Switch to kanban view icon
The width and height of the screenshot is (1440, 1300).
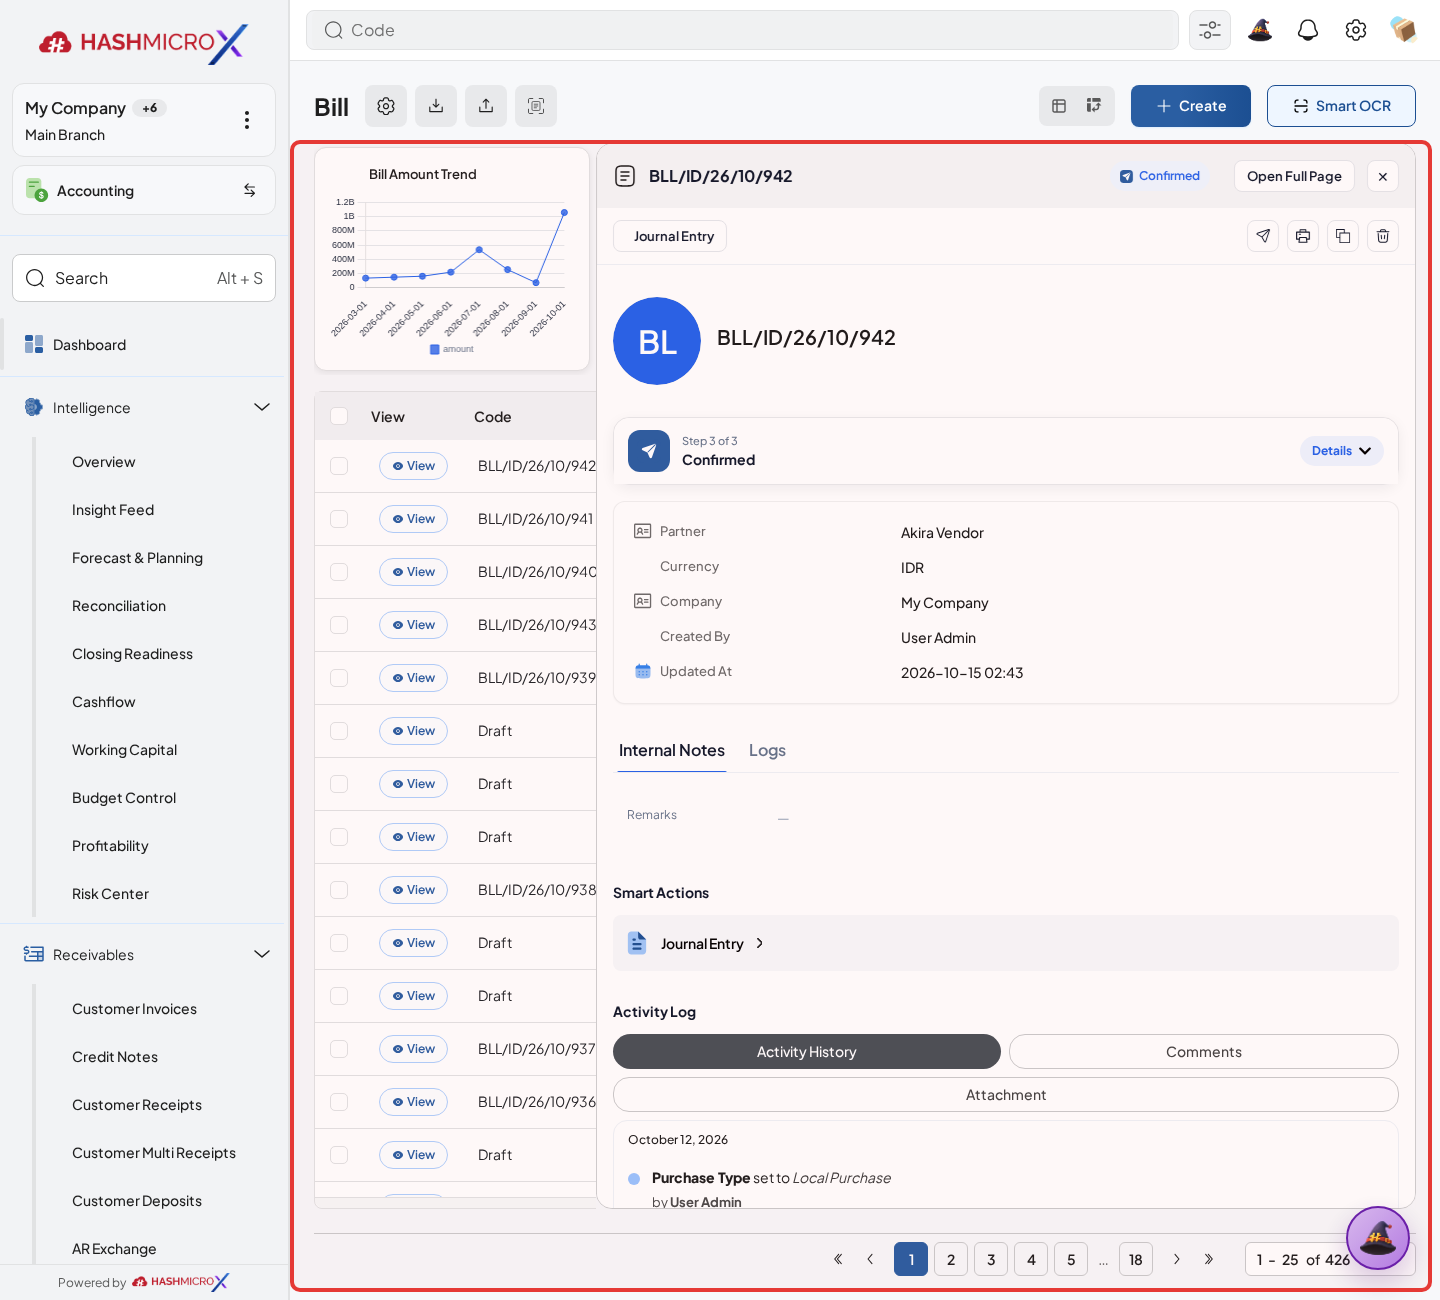(x=1094, y=106)
